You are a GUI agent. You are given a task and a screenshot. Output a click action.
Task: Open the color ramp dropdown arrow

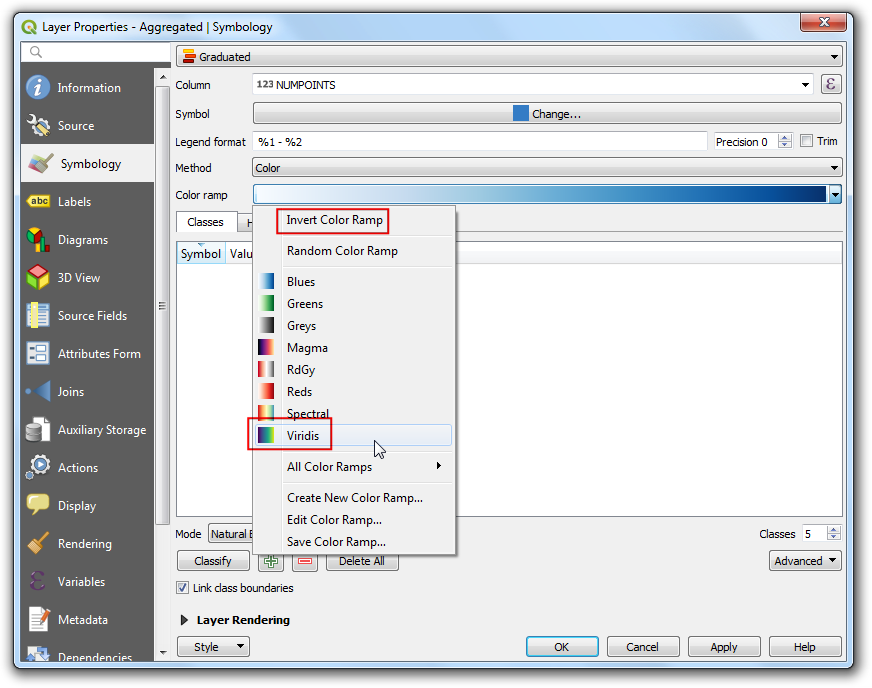pyautogui.click(x=835, y=194)
